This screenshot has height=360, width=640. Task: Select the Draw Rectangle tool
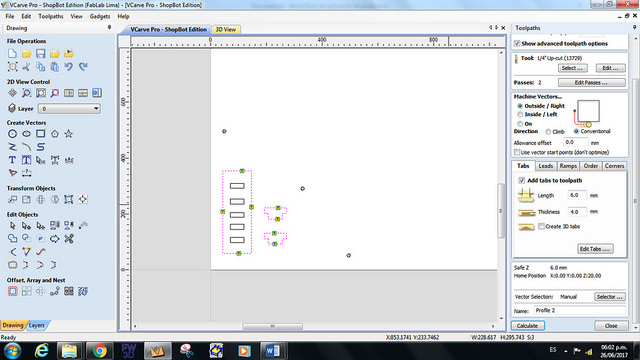[40, 134]
